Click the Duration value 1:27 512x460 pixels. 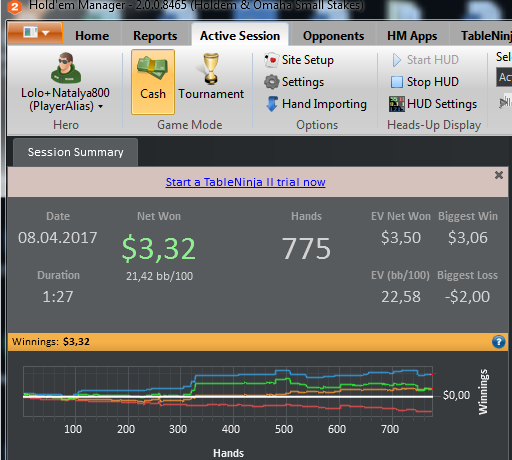click(58, 297)
